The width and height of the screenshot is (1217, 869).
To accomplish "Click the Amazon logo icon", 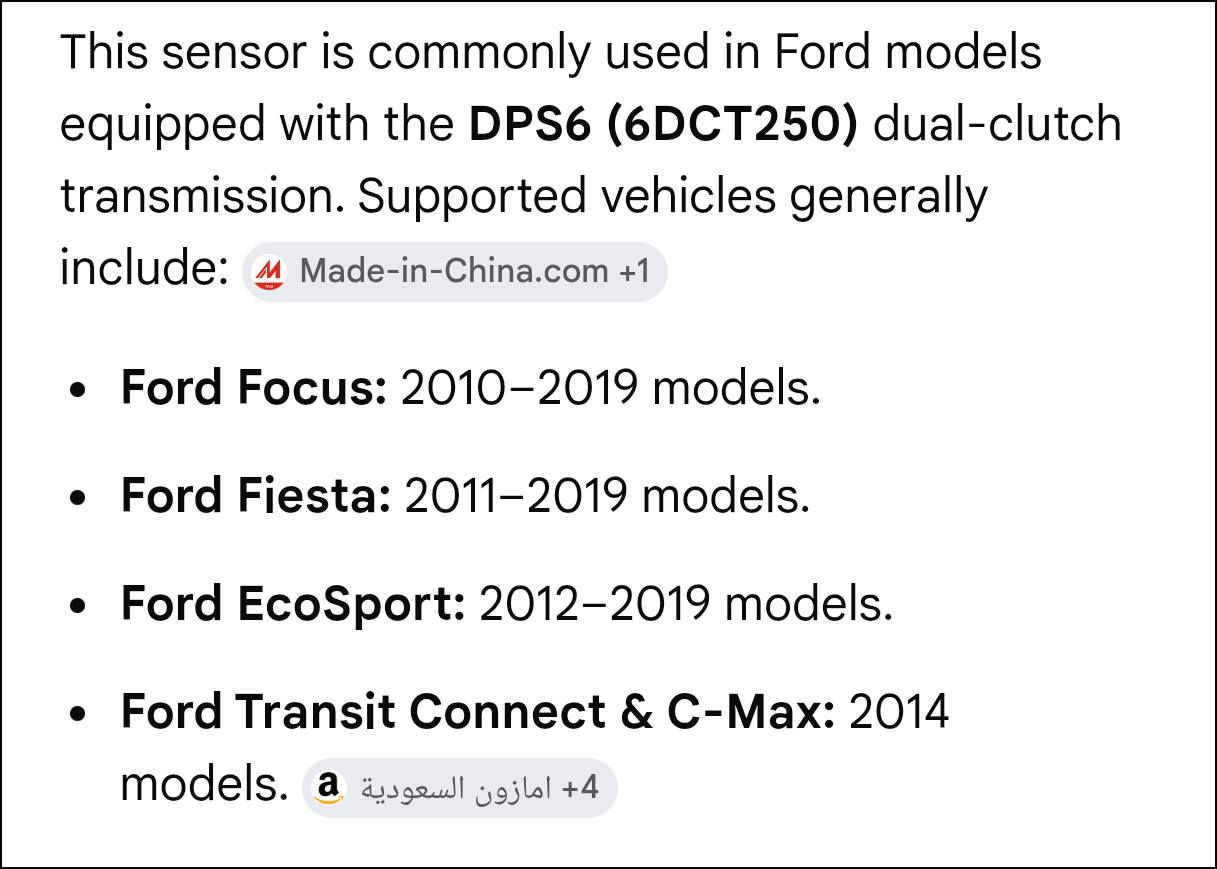I will pyautogui.click(x=327, y=788).
